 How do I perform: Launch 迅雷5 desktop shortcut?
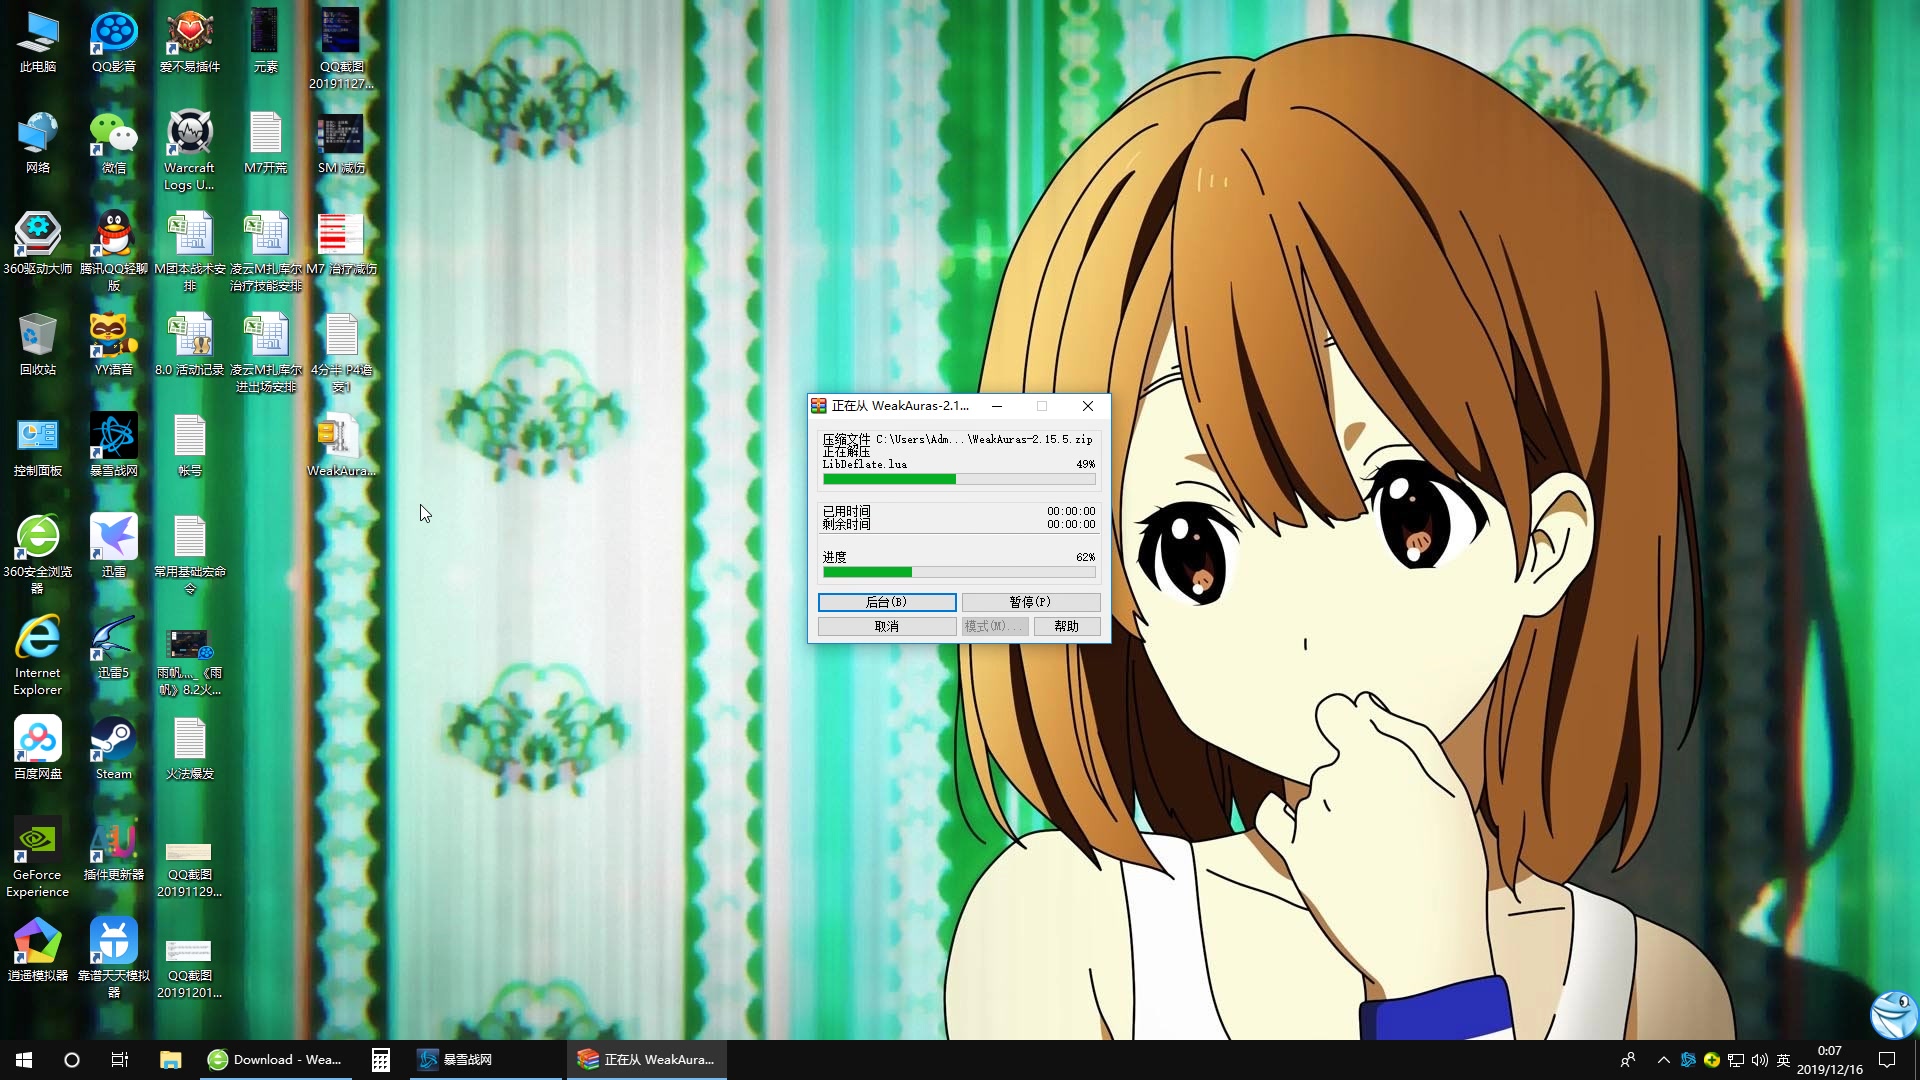tap(114, 648)
